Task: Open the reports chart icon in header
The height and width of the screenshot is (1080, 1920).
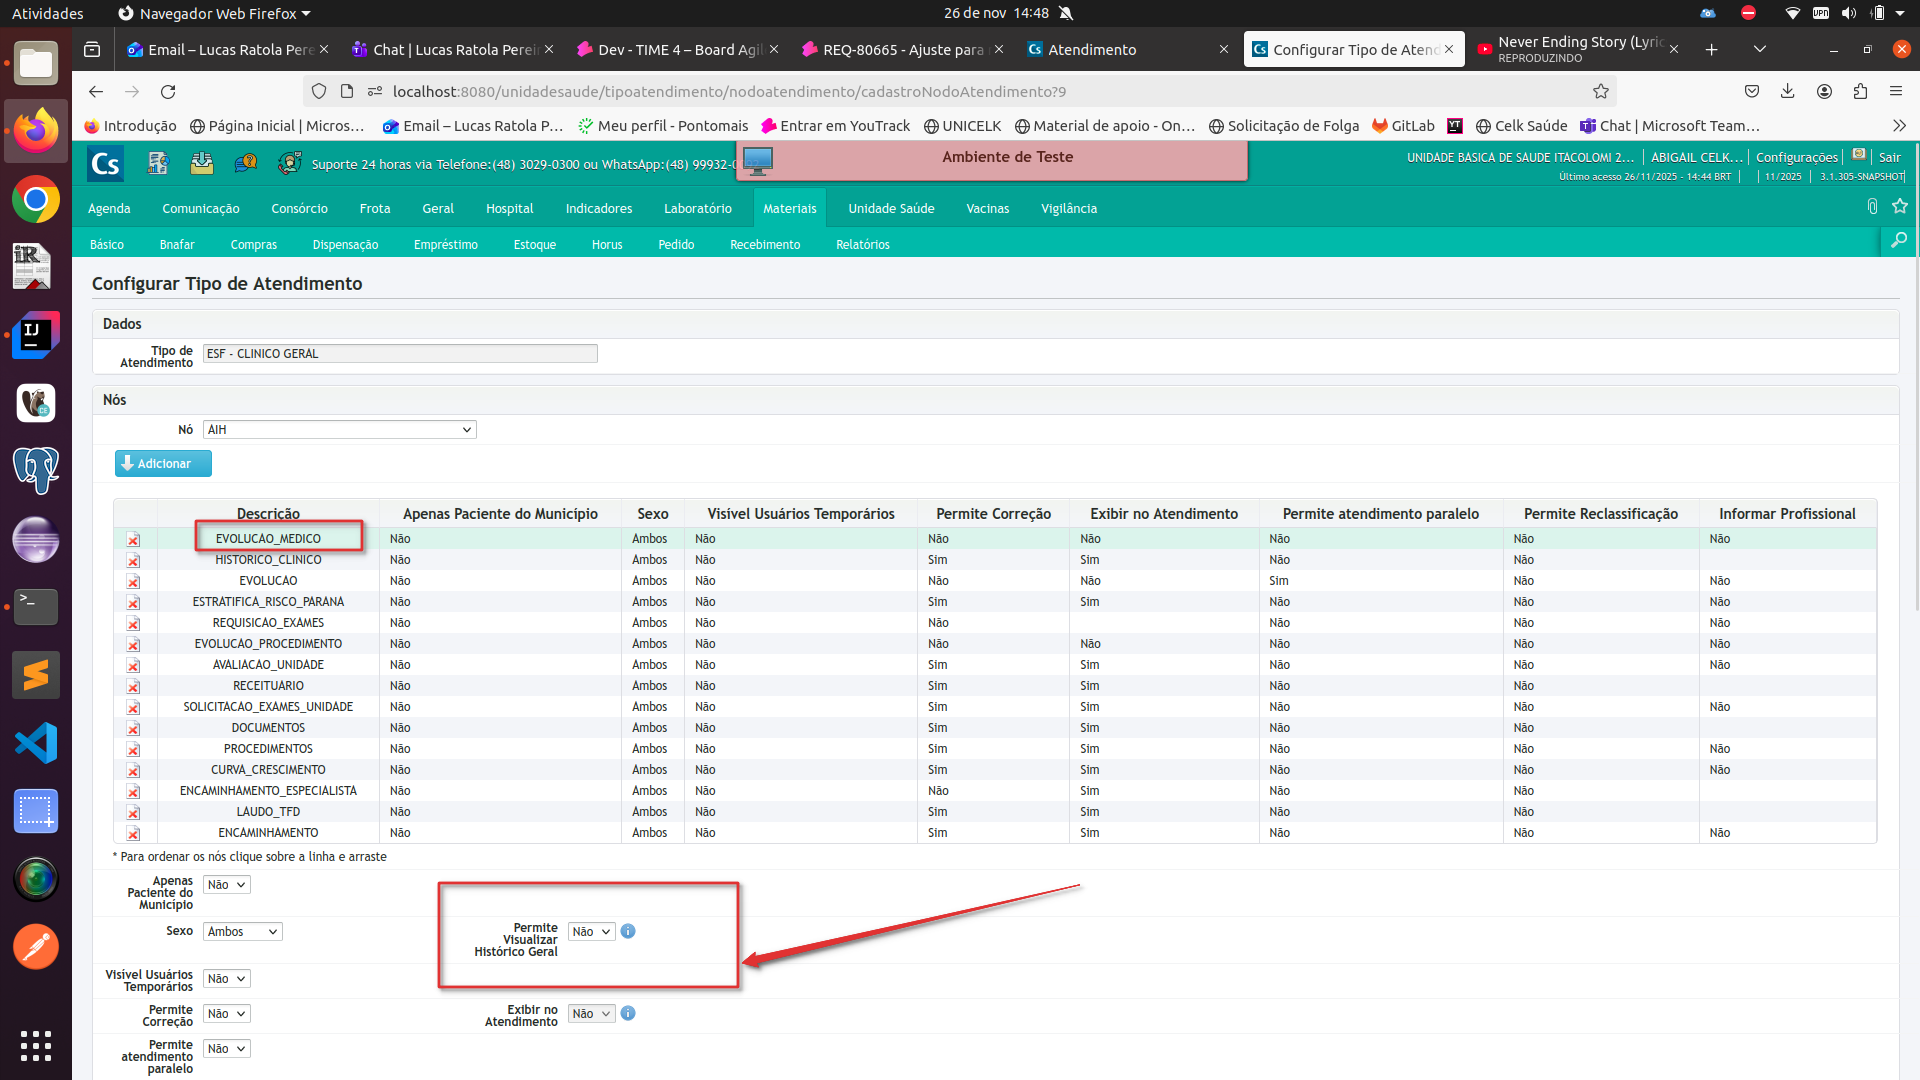Action: [x=158, y=163]
